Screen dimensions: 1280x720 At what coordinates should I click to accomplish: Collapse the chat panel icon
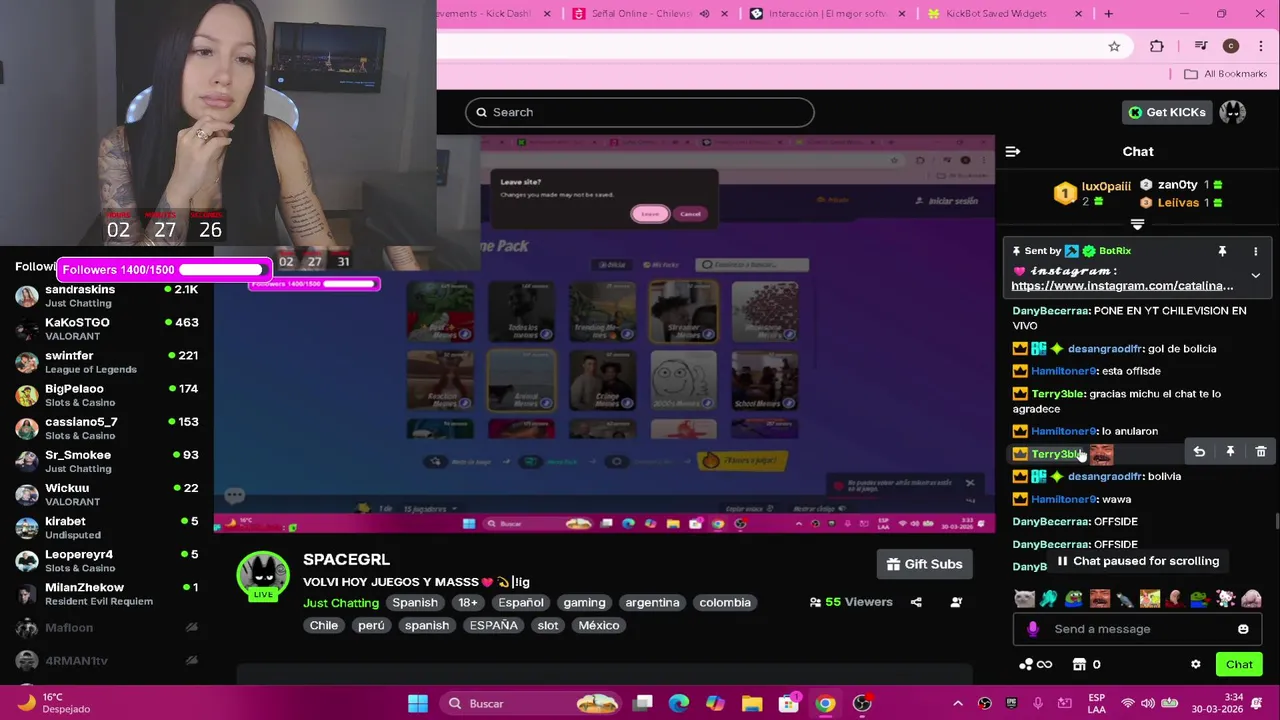pos(1013,151)
